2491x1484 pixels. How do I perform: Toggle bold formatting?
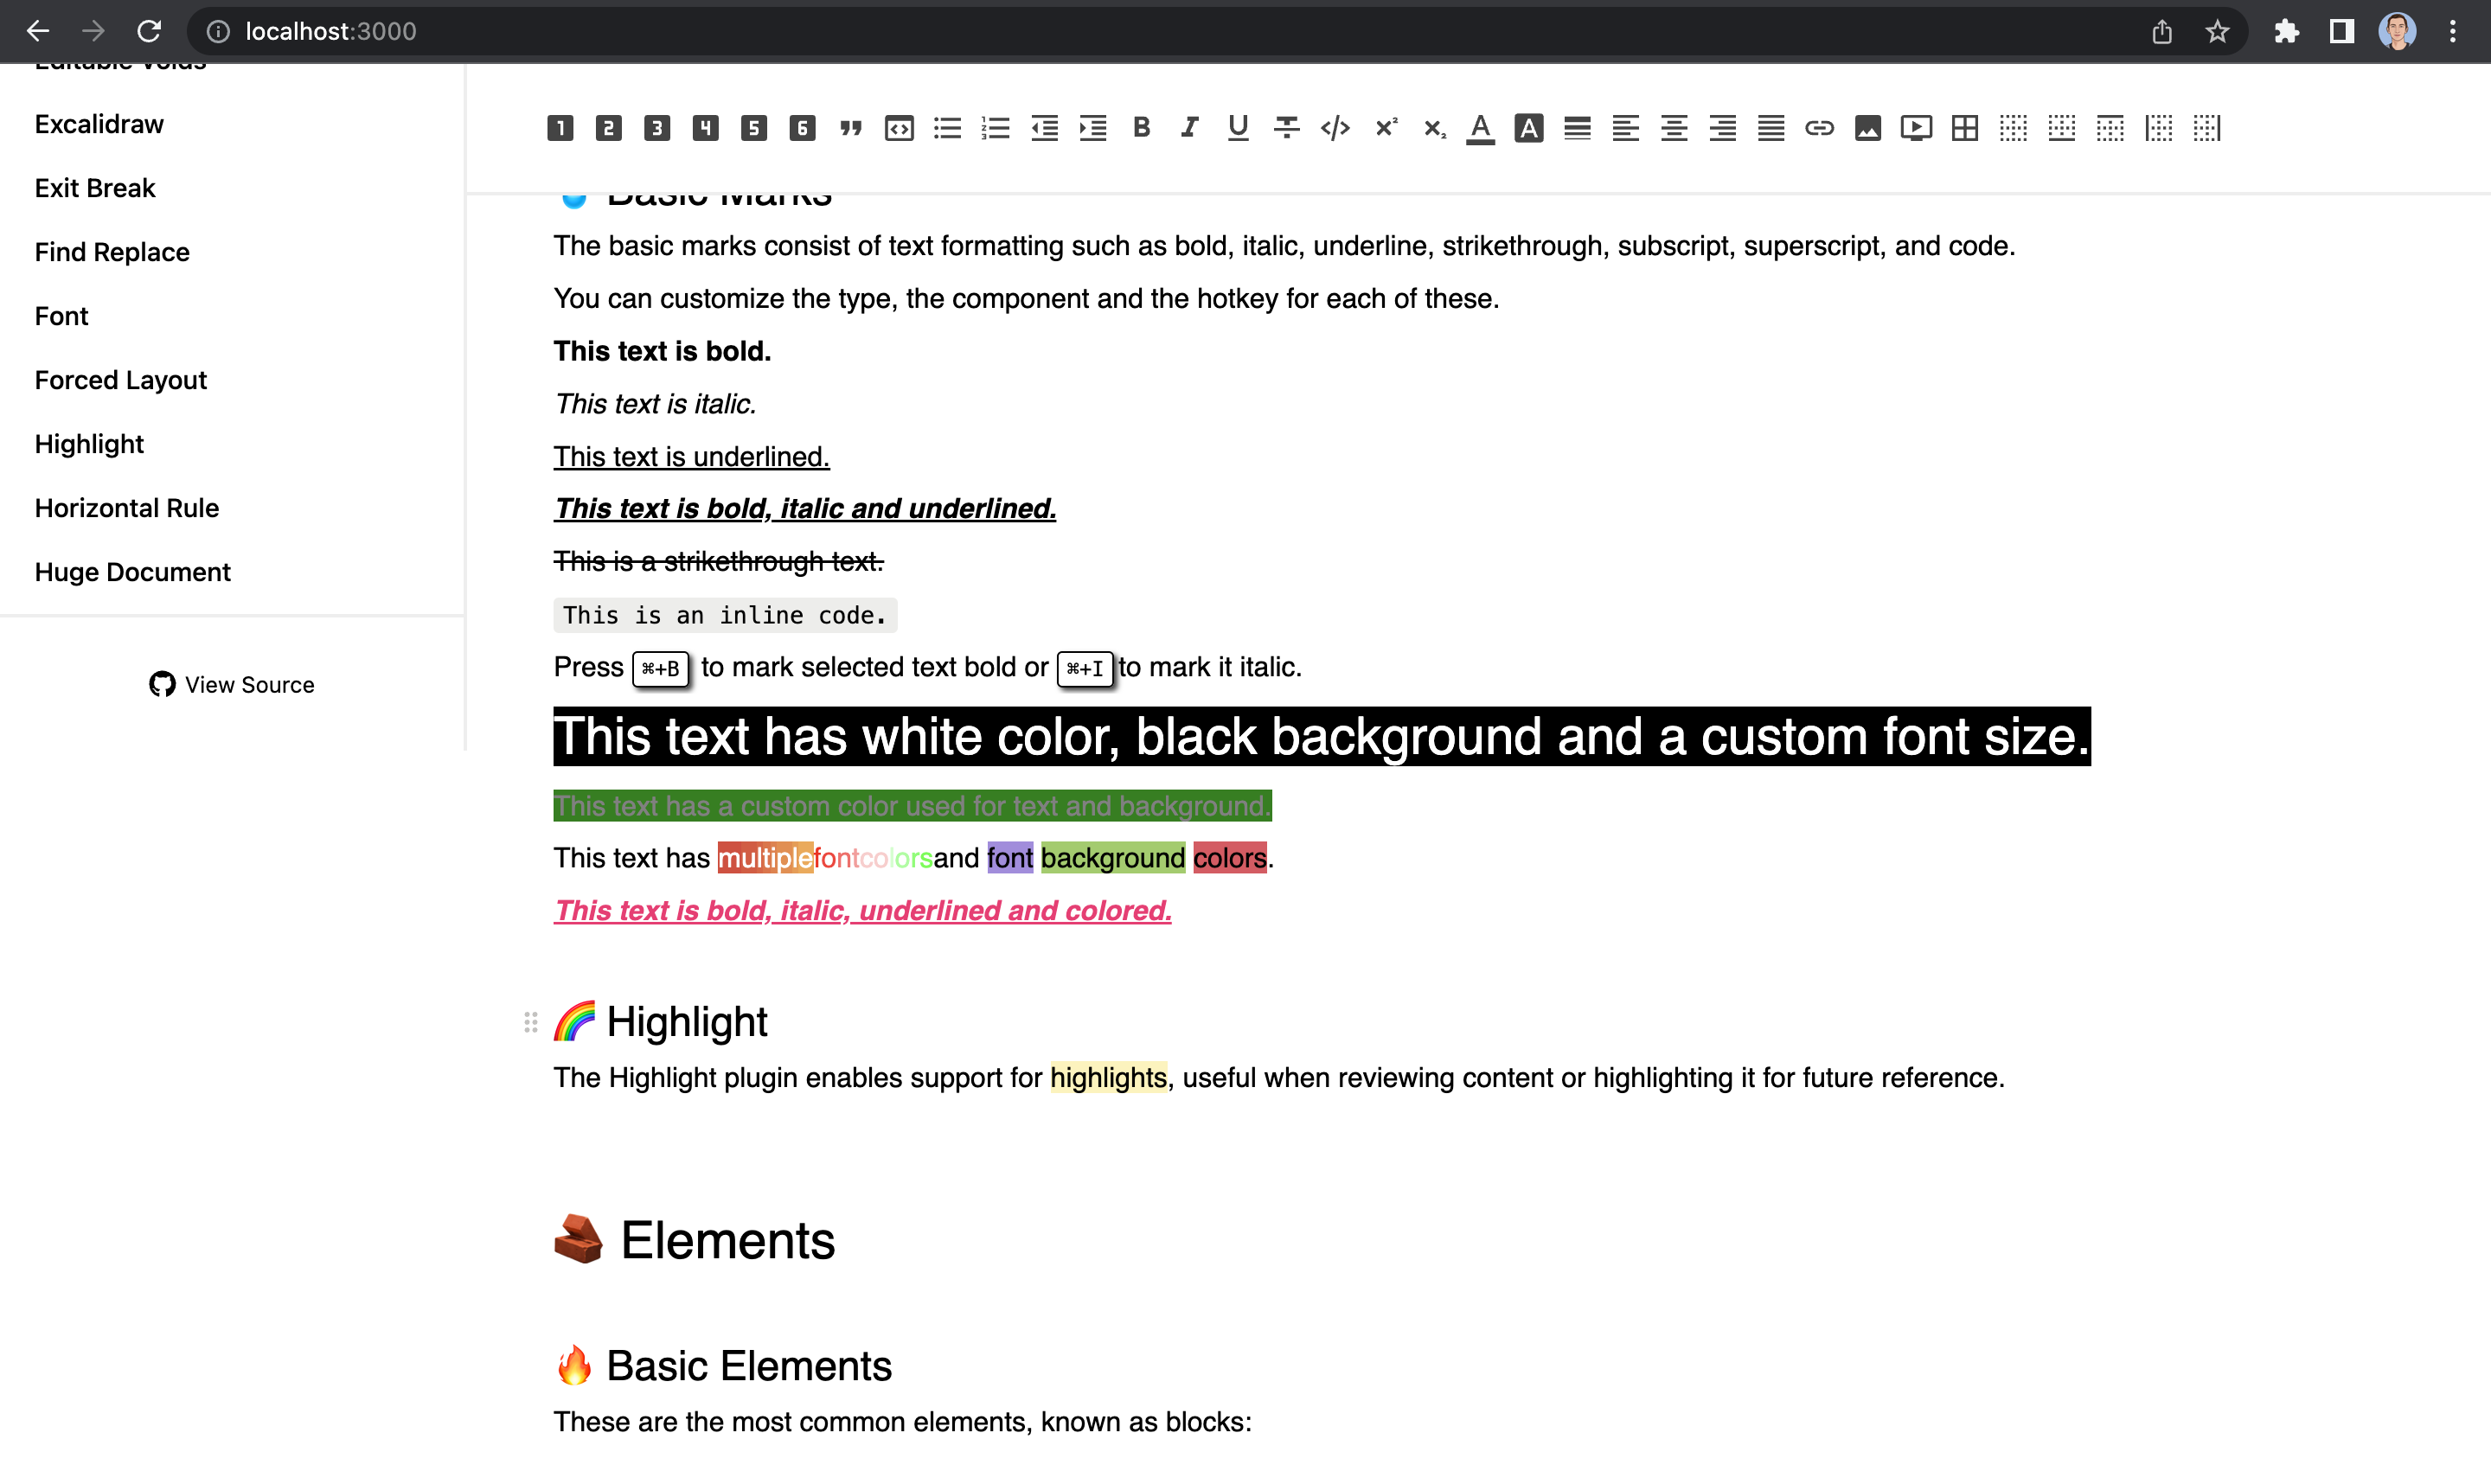[1140, 128]
